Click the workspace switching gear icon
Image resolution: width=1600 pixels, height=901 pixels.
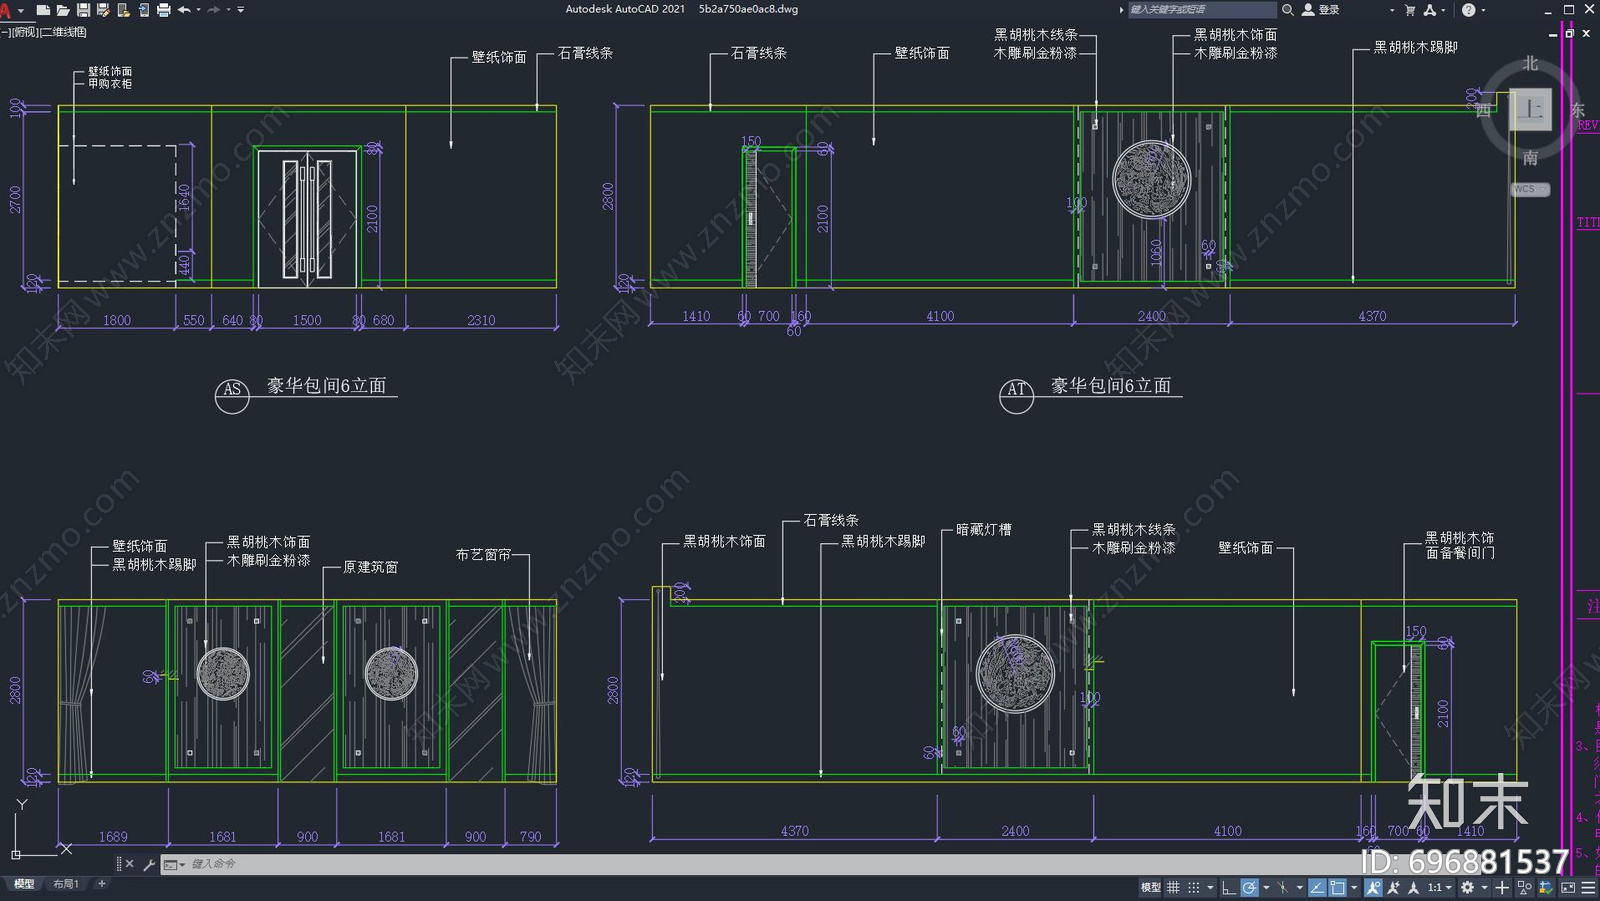(x=1467, y=887)
